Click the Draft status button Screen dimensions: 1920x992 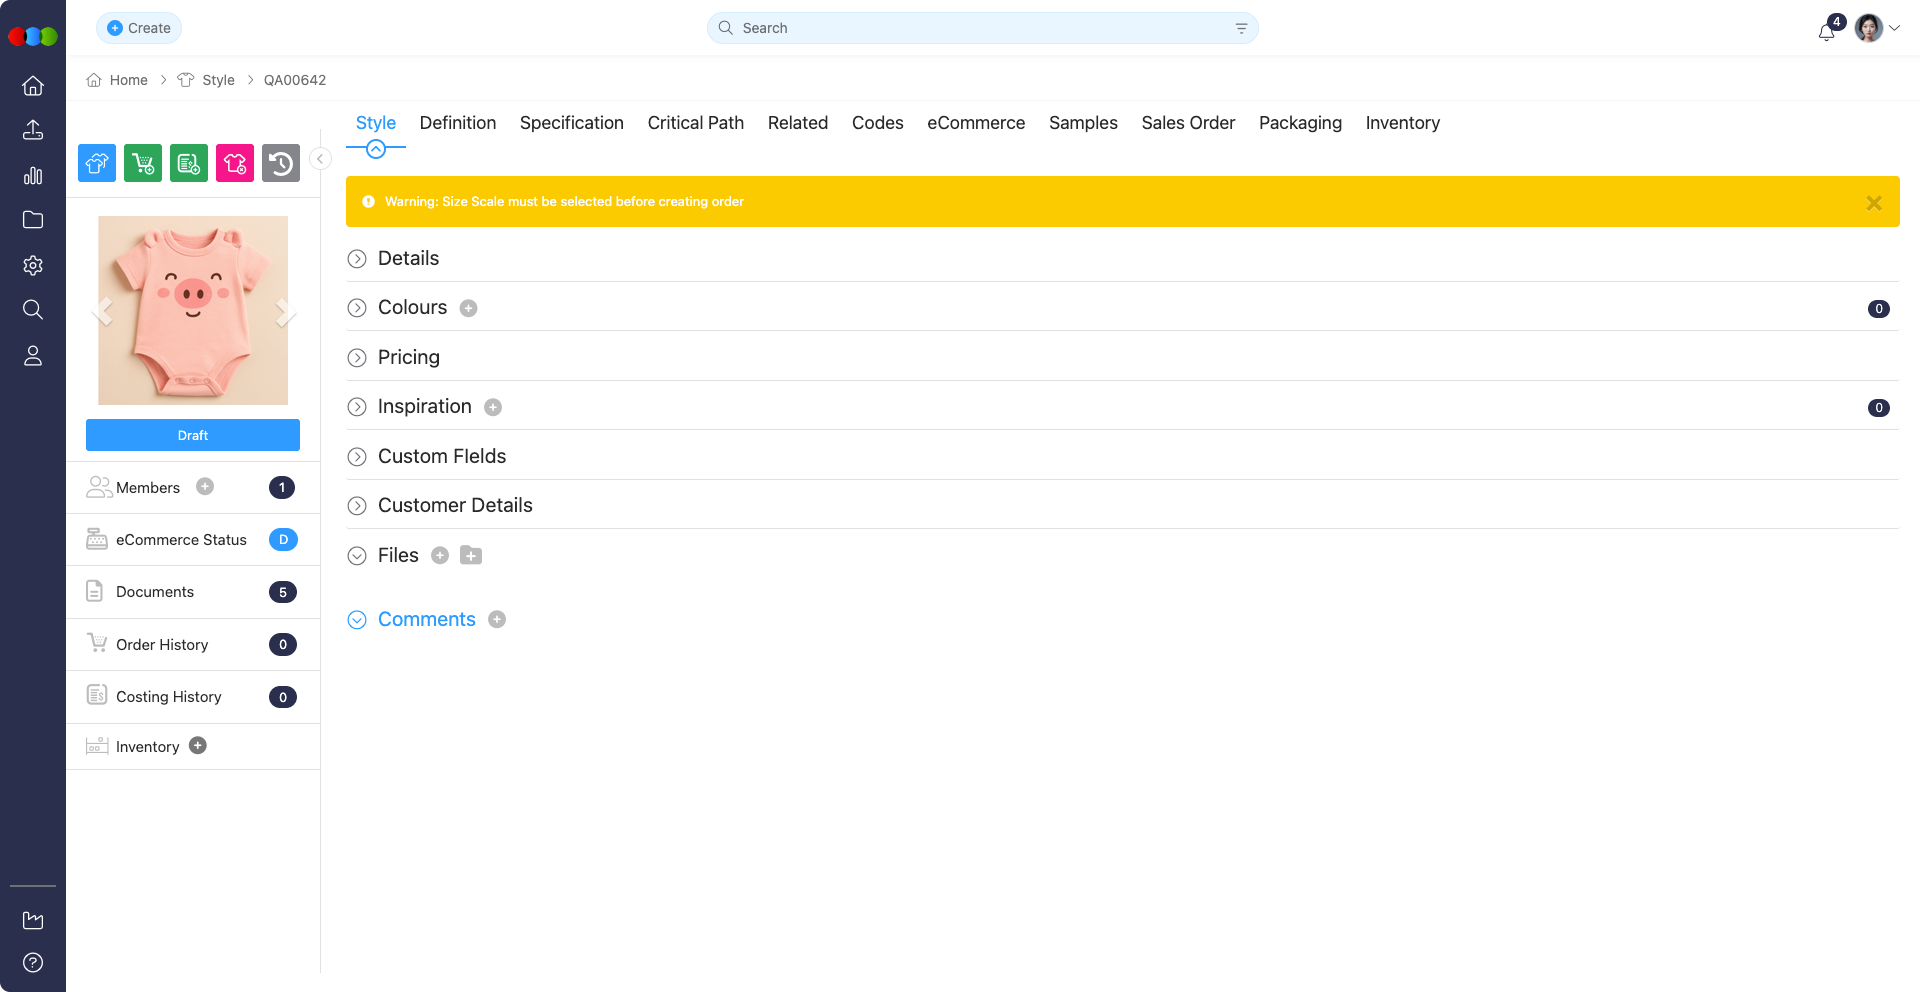(193, 435)
